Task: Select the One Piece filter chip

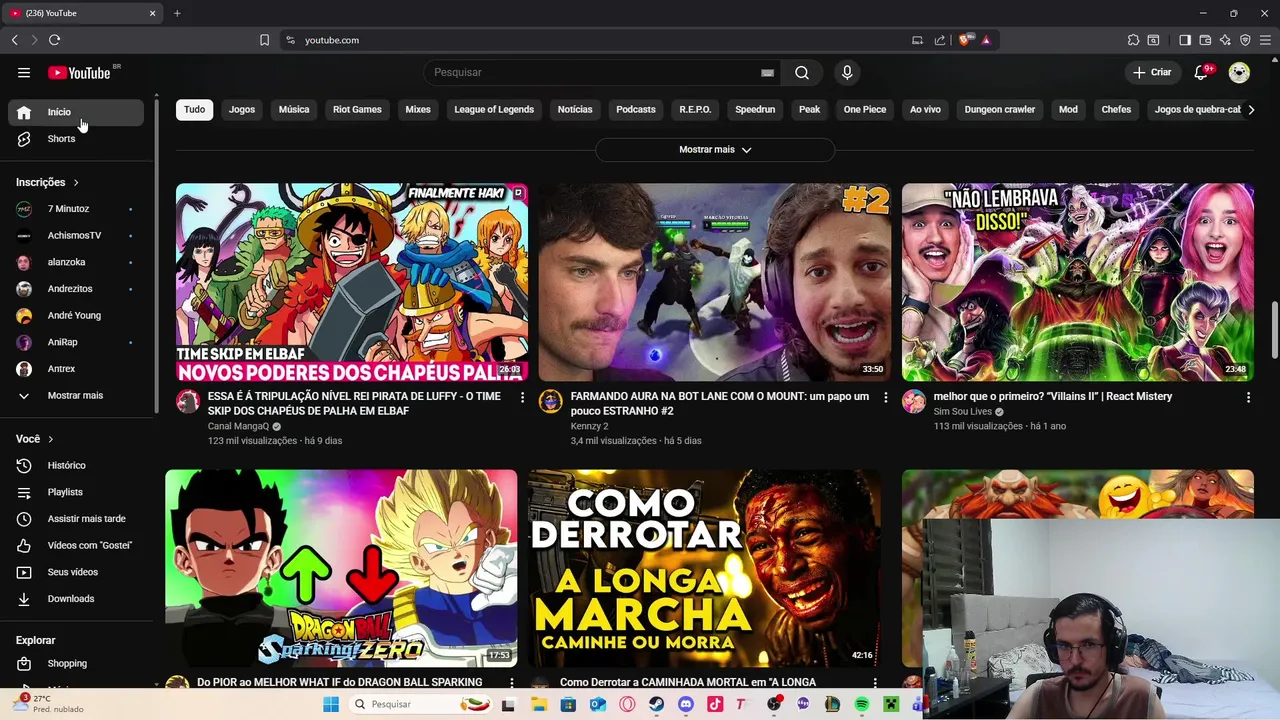Action: point(865,110)
